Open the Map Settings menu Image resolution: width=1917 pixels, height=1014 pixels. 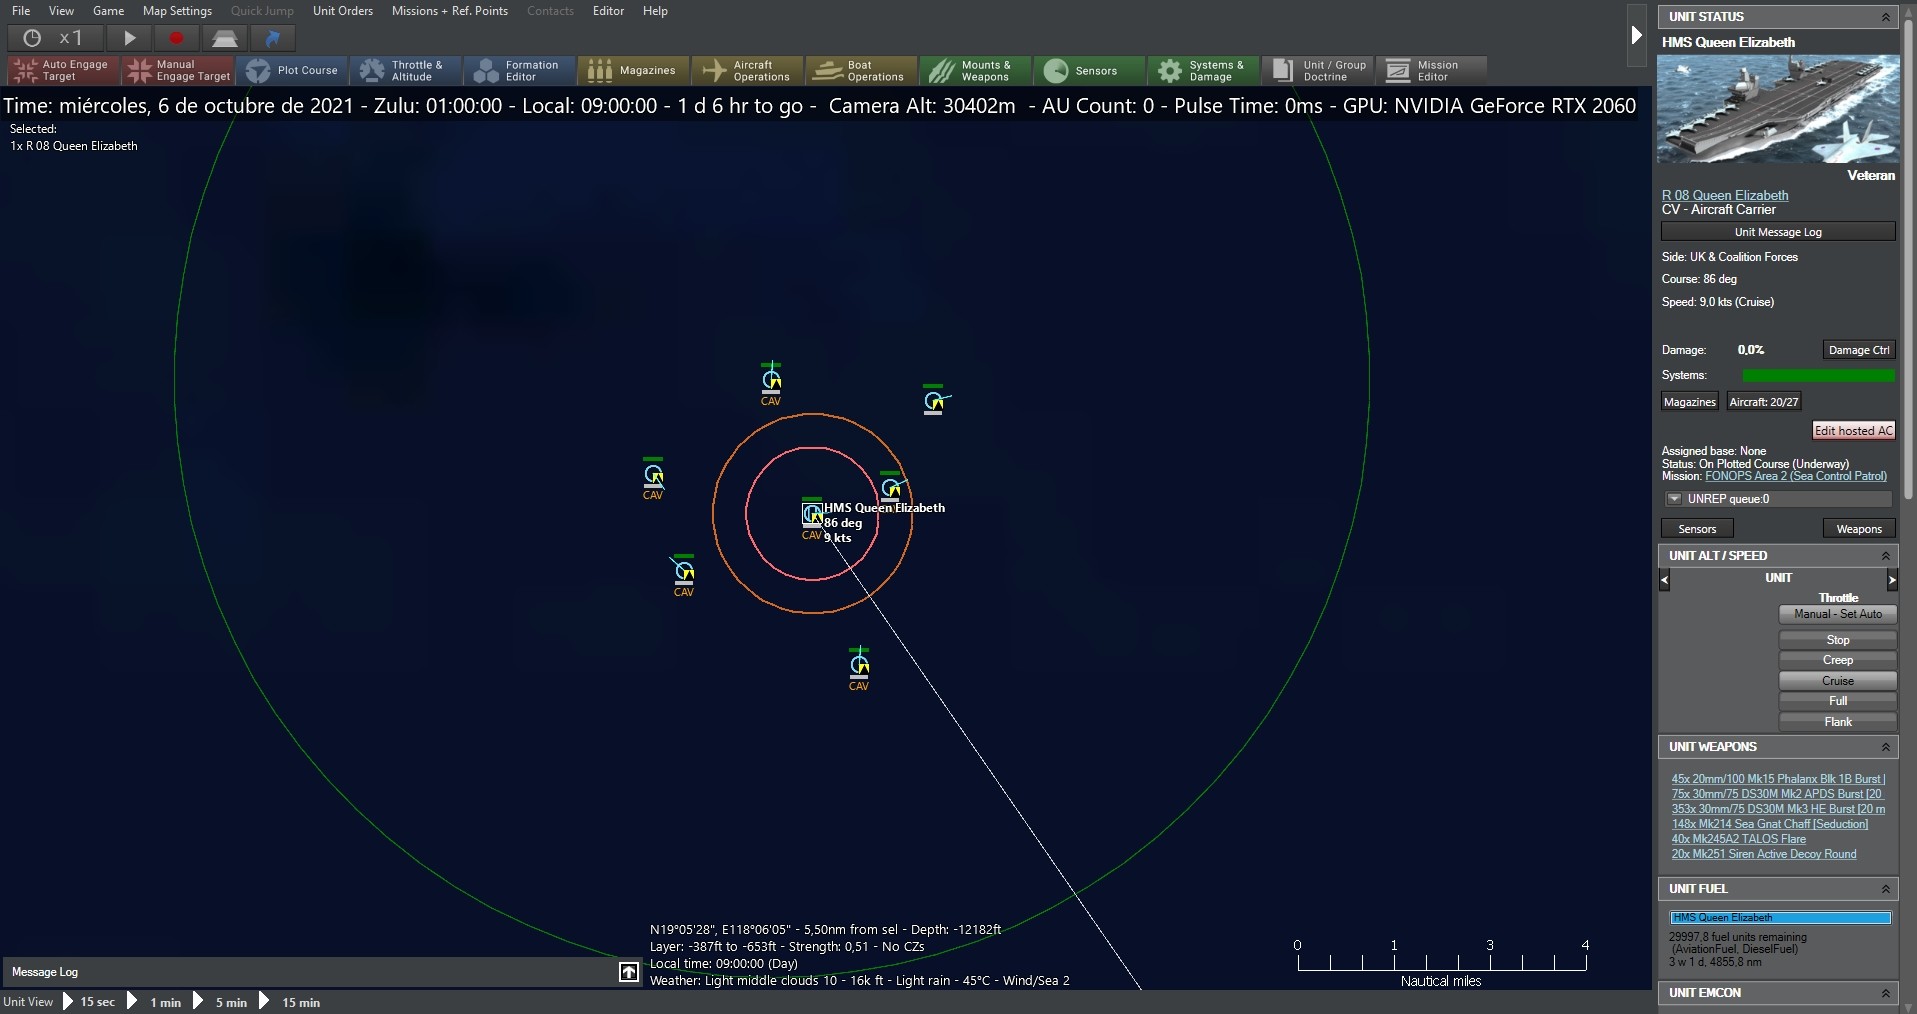(176, 11)
